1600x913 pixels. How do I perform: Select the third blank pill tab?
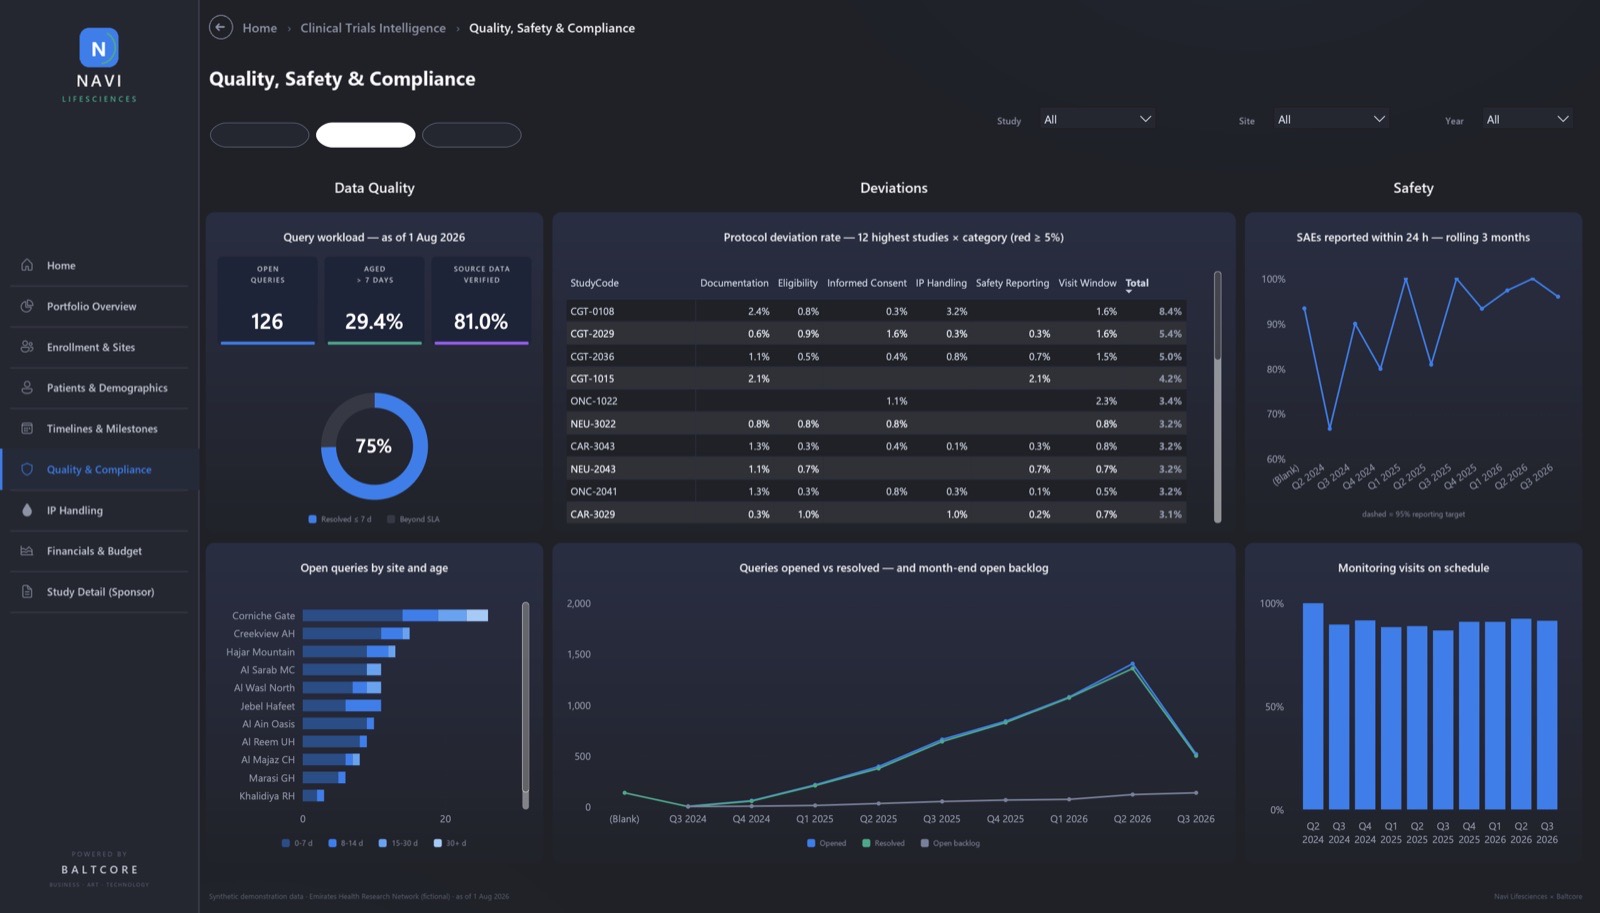click(x=472, y=135)
